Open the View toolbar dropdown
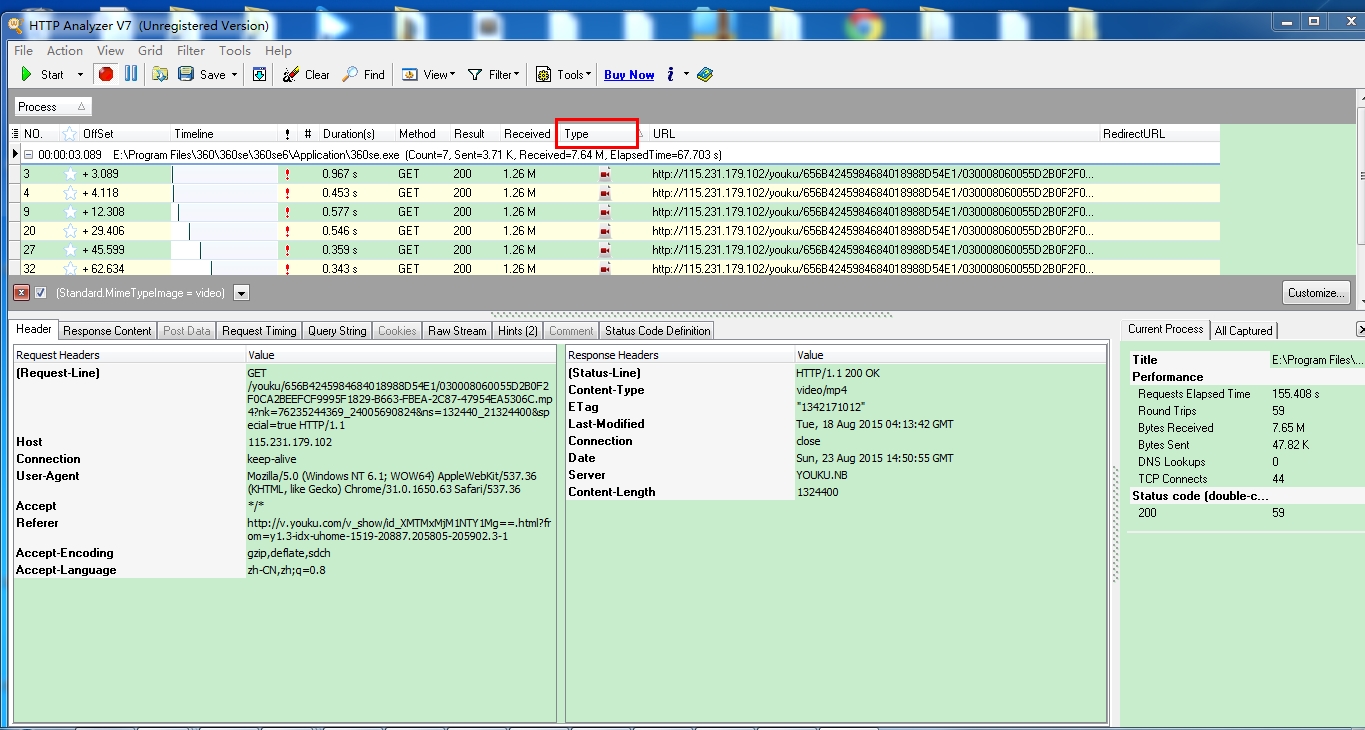 coord(452,75)
